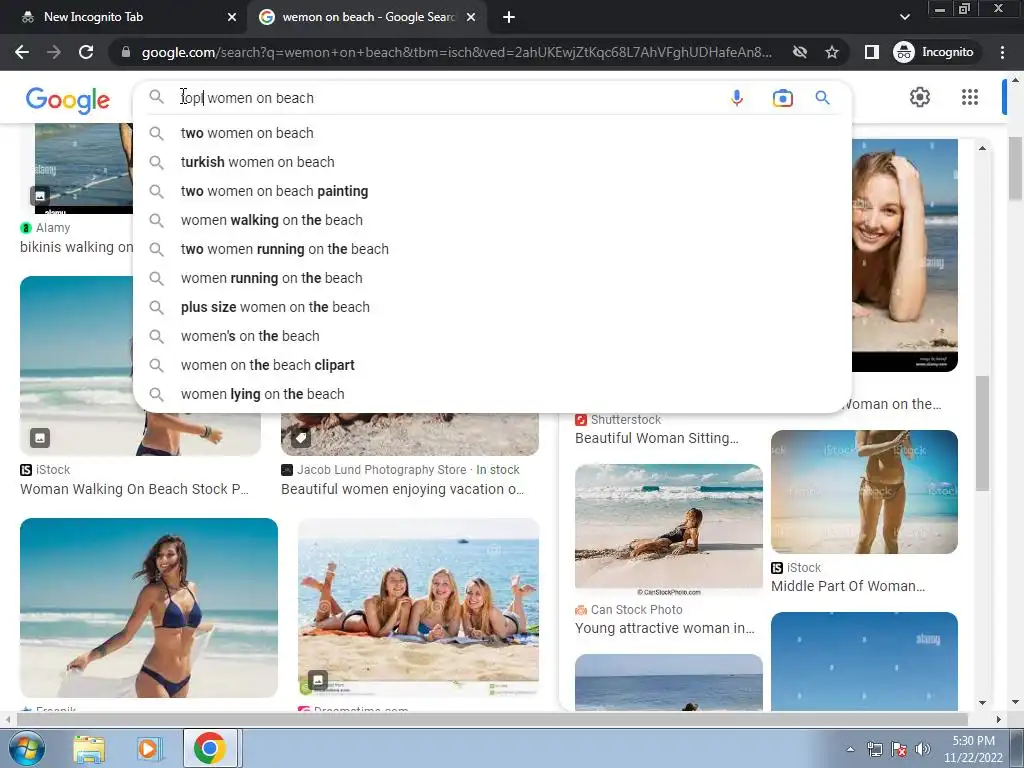
Task: Close the New Incognito Tab
Action: tap(232, 18)
